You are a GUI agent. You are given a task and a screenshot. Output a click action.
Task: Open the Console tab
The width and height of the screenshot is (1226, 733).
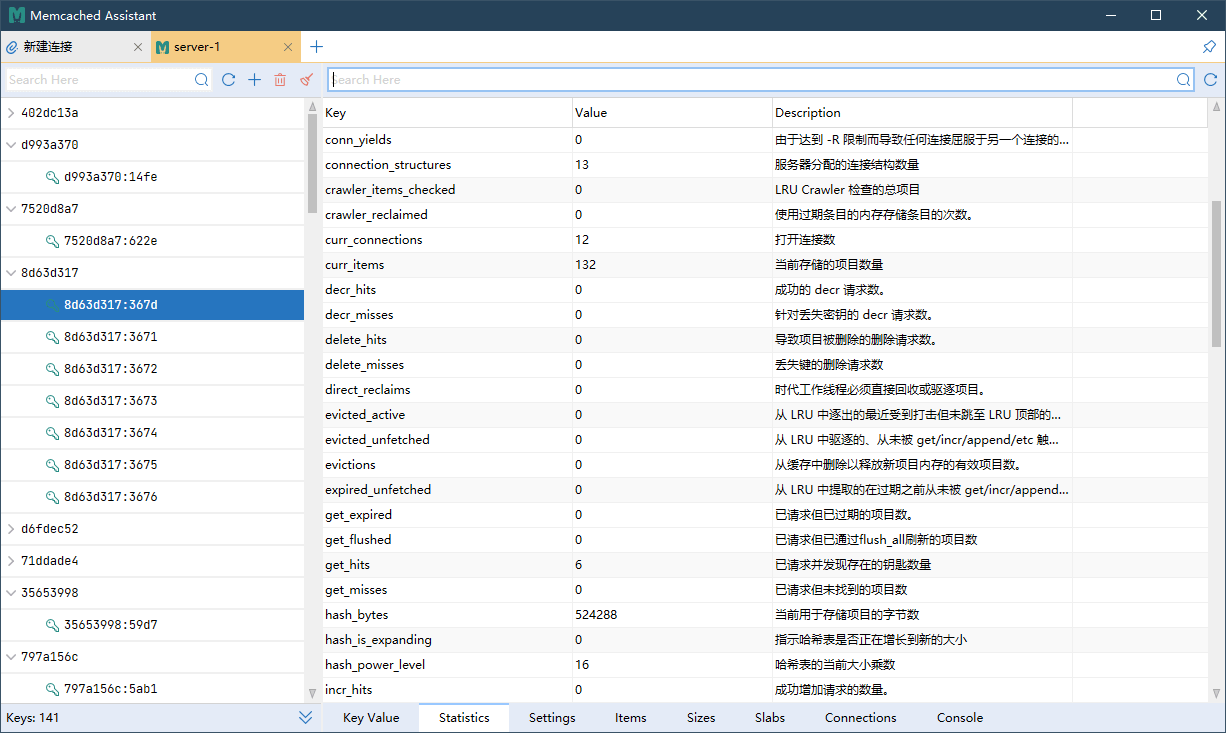pos(960,718)
